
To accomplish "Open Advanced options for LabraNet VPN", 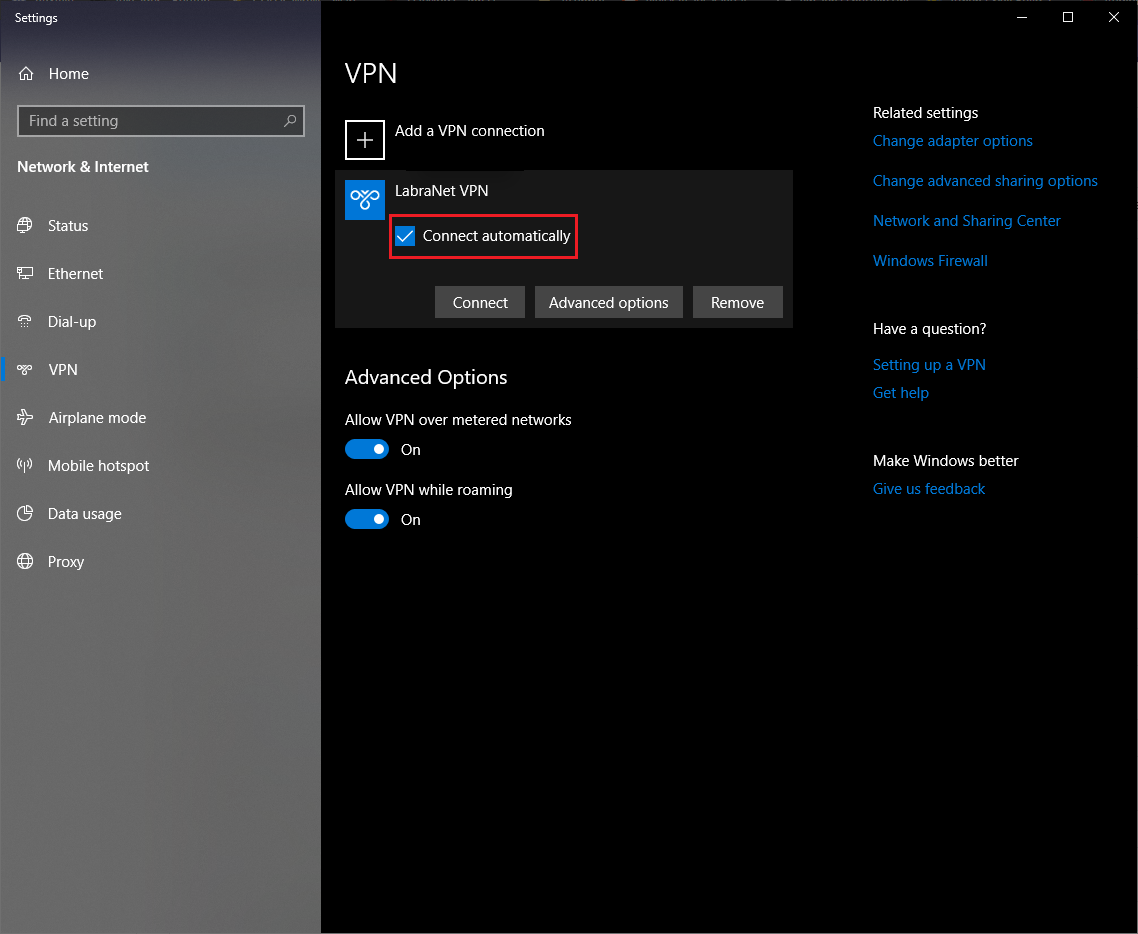I will point(608,302).
